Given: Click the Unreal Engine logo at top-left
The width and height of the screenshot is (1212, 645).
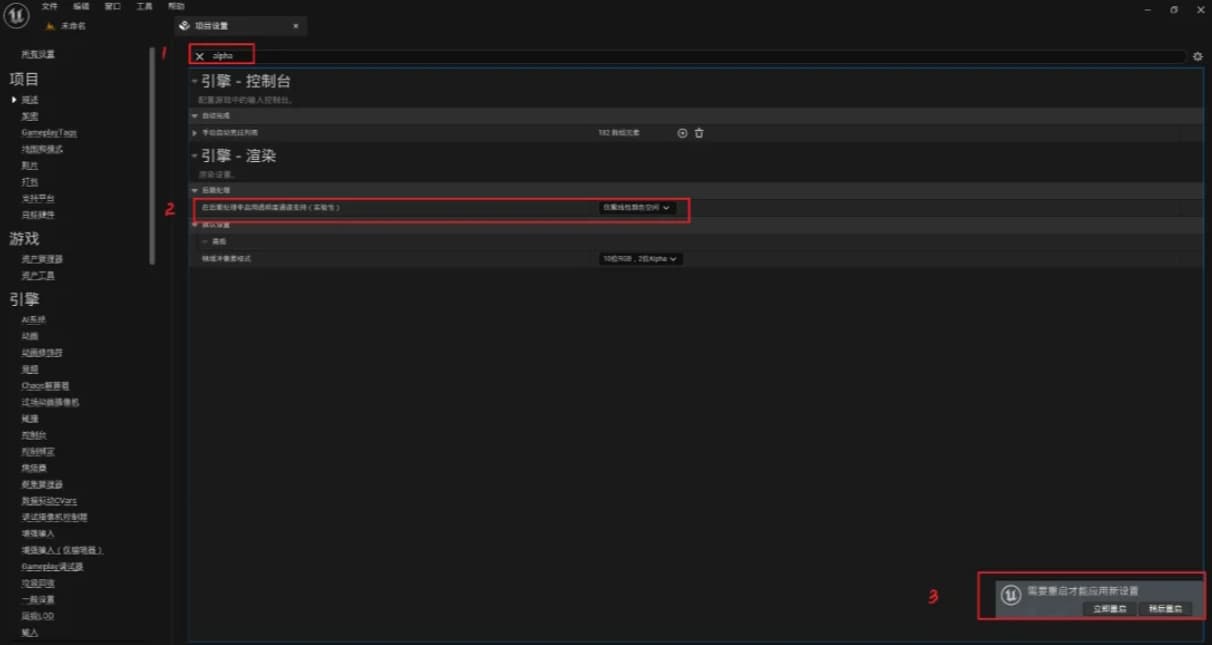Looking at the screenshot, I should [x=16, y=14].
